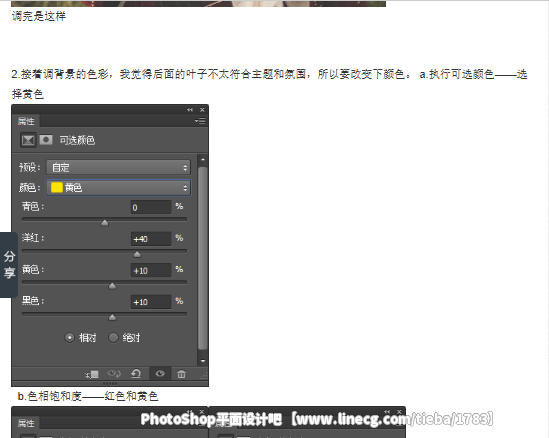Click the clip to layer icon
549x438 pixels.
point(92,374)
